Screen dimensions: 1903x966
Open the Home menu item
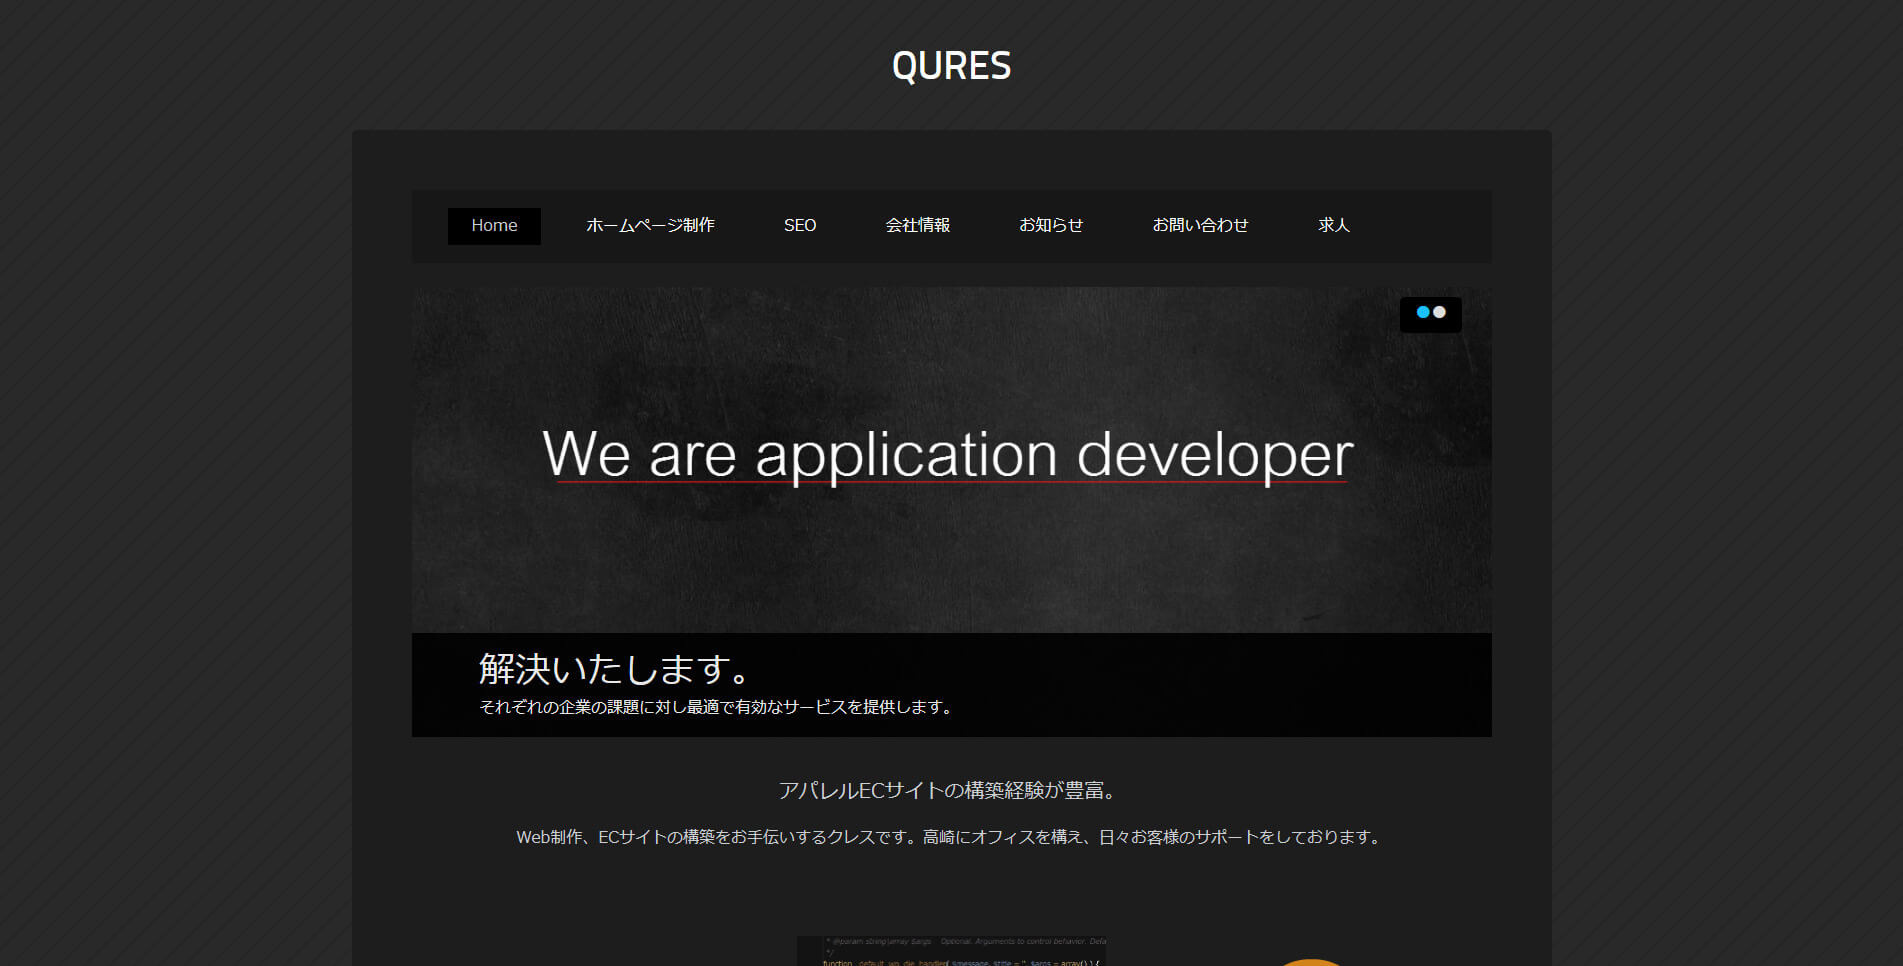[x=494, y=226]
